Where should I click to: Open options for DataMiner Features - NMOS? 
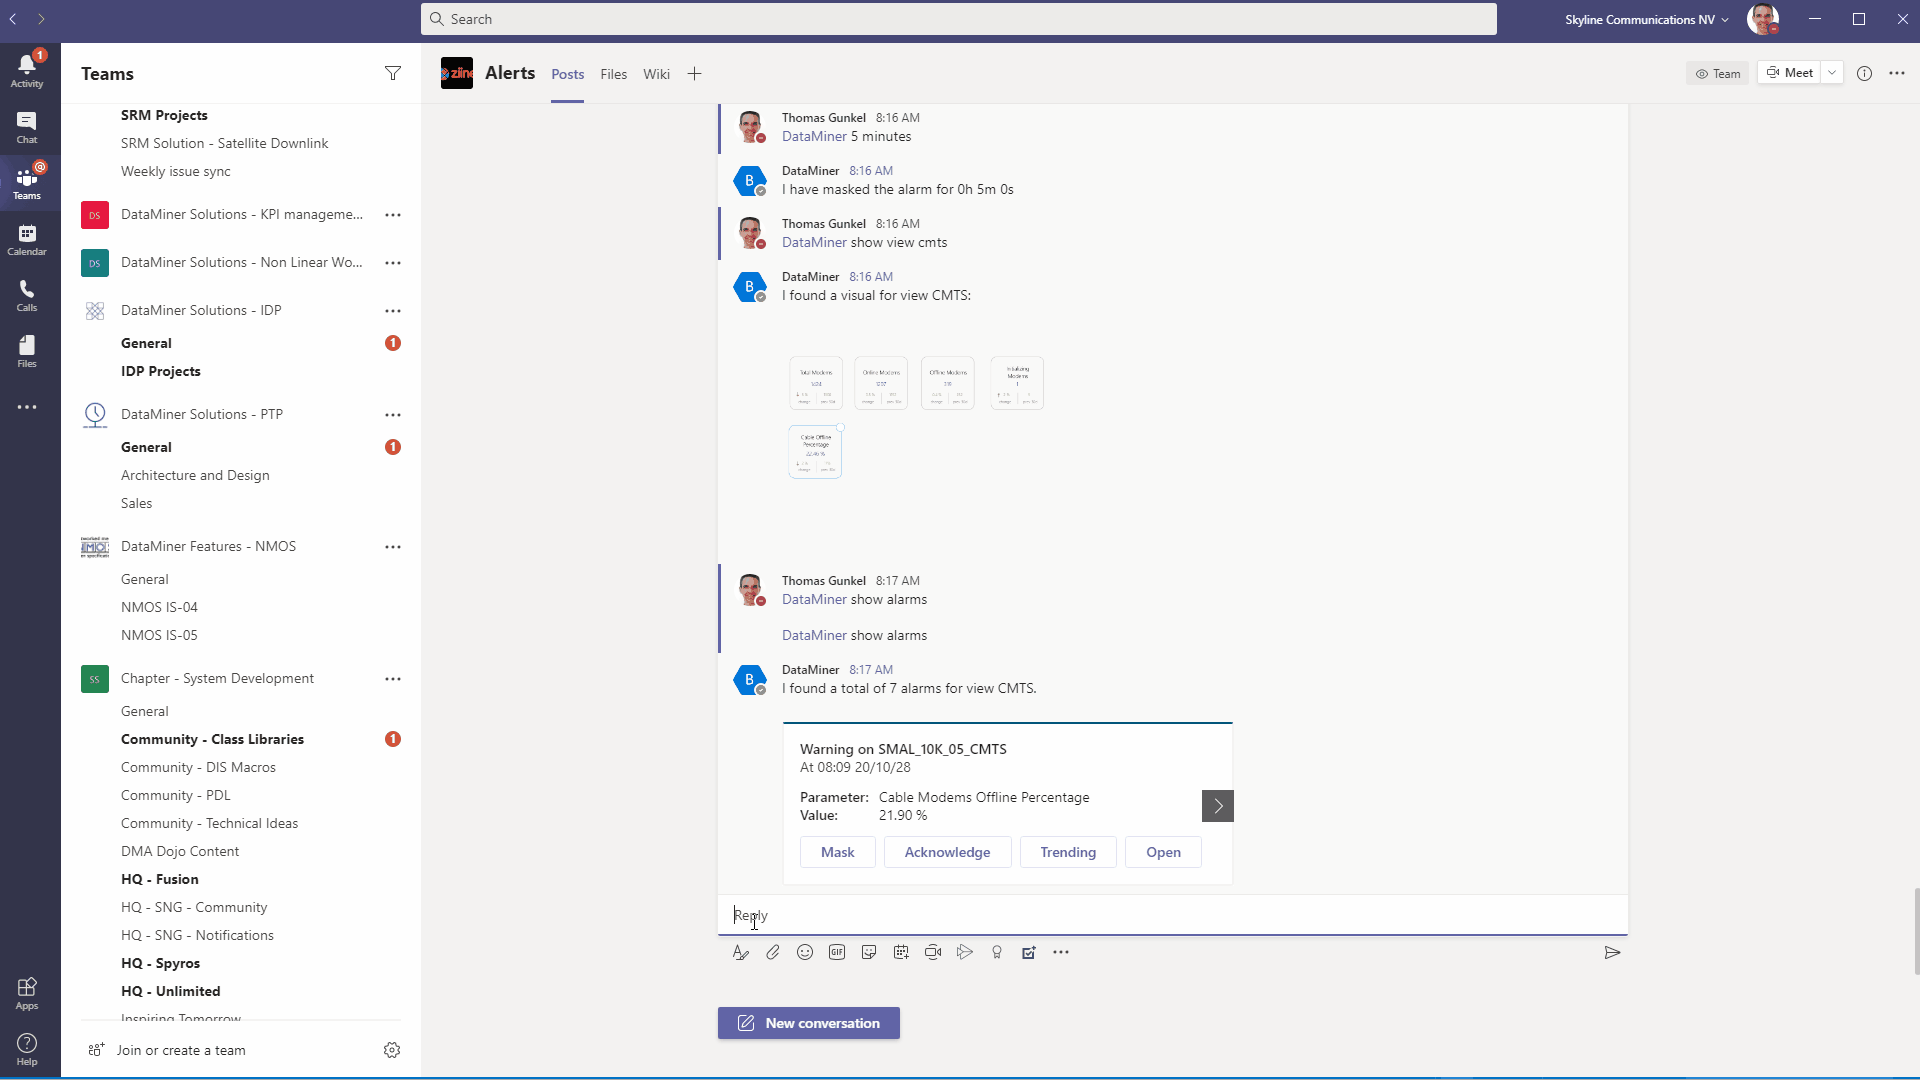[393, 547]
